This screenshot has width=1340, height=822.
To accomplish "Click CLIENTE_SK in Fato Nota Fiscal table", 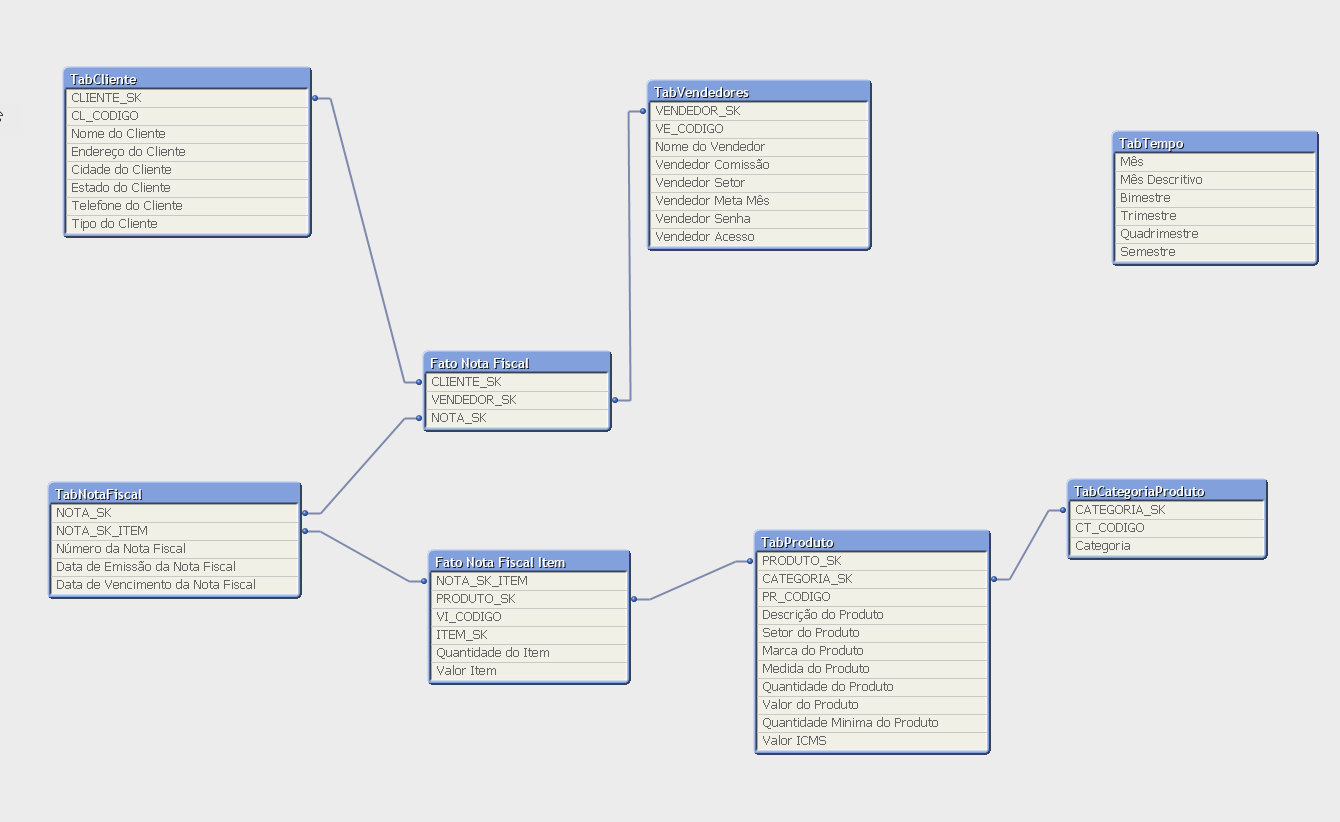I will [x=517, y=382].
